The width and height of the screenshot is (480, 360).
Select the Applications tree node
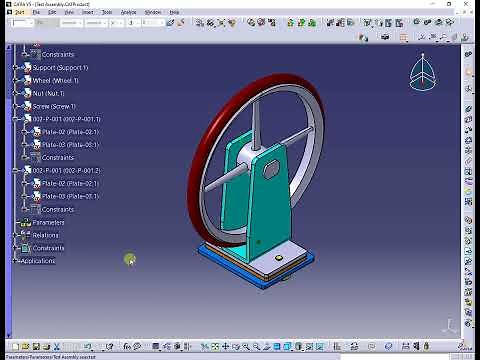point(38,261)
